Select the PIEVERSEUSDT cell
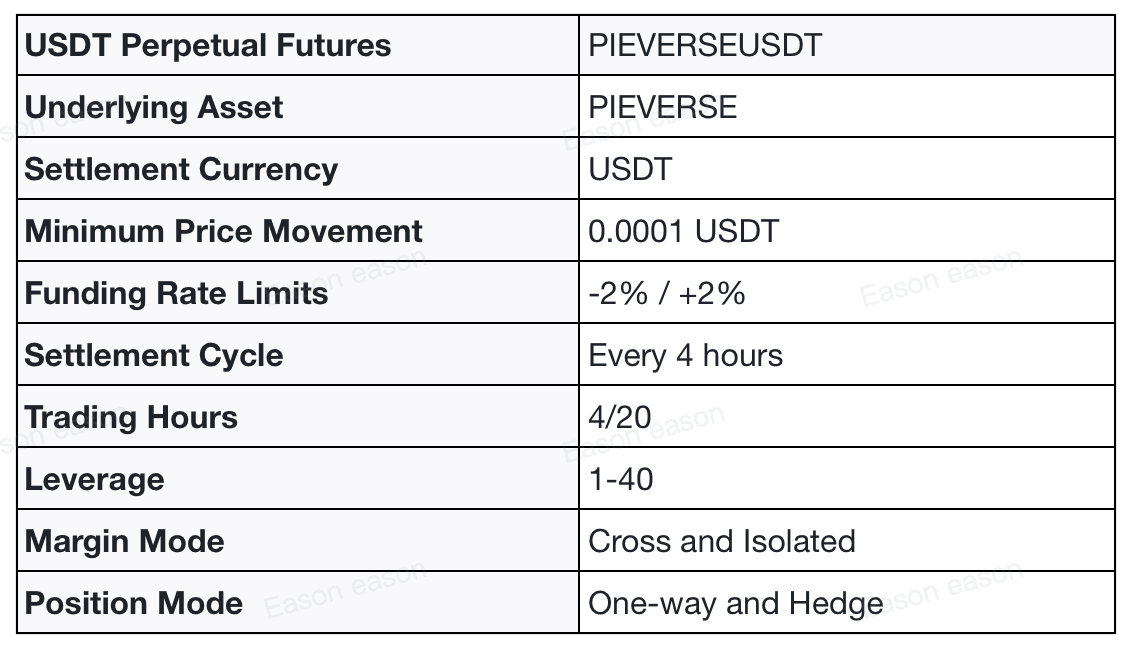This screenshot has width=1134, height=648. pyautogui.click(x=705, y=46)
